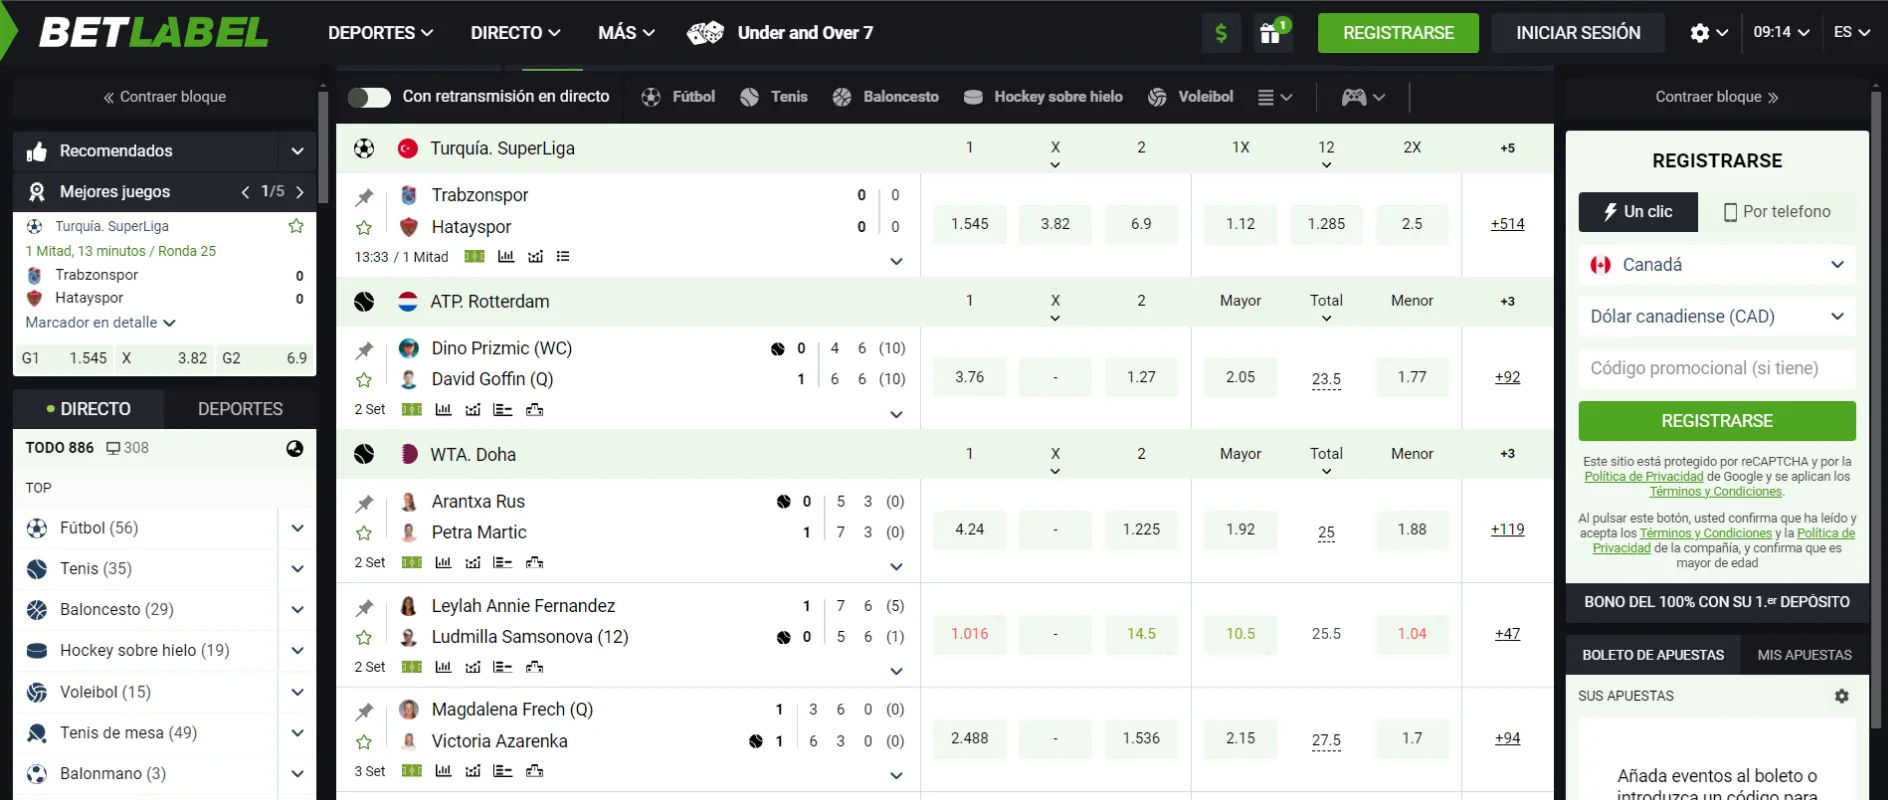Open court view icon for Prizmic match
Viewport: 1888px width, 800px height.
pos(412,410)
